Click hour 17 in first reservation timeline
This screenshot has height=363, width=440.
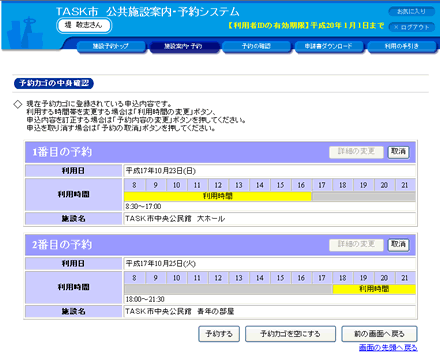click(x=322, y=185)
